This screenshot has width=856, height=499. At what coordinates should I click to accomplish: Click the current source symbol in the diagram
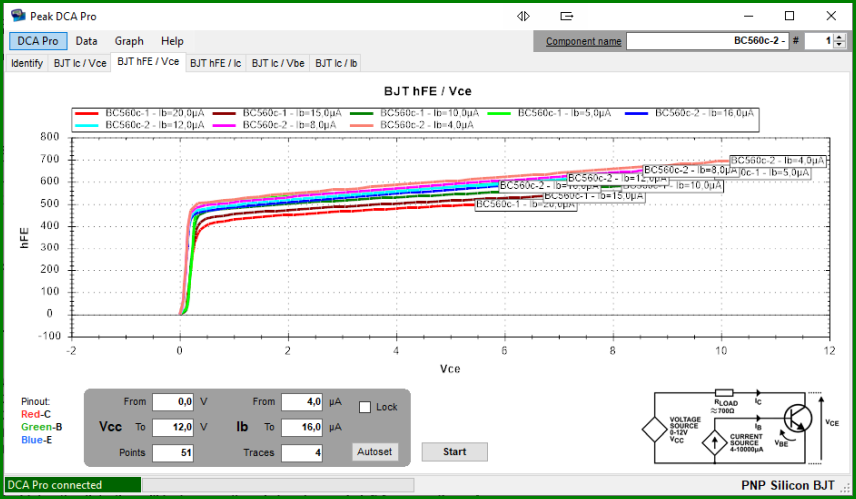714,443
